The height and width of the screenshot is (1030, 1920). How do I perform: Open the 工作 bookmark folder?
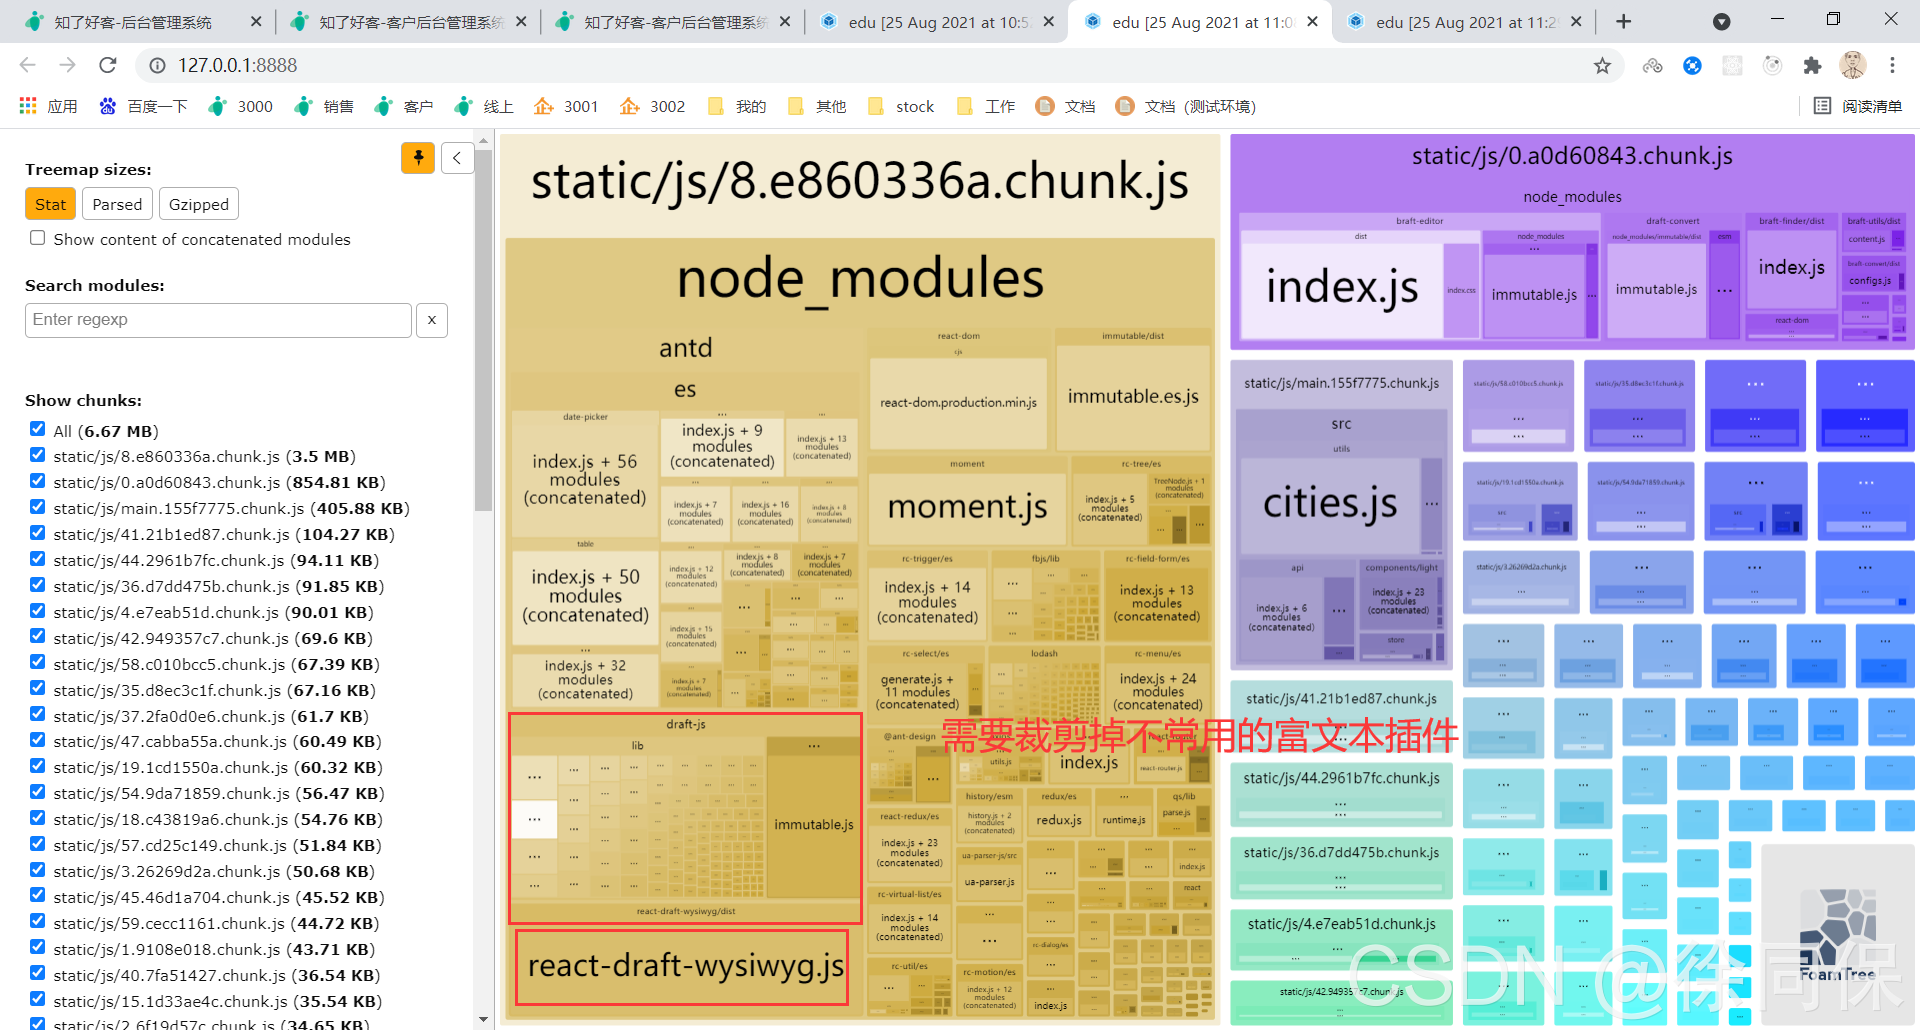(x=986, y=106)
